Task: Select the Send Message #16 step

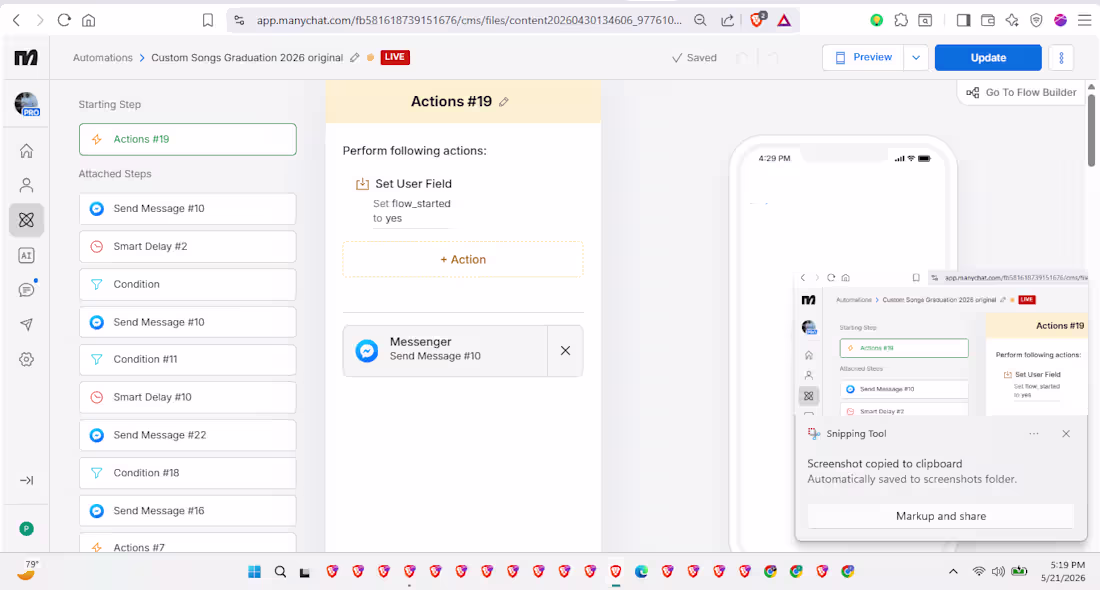Action: 187,511
